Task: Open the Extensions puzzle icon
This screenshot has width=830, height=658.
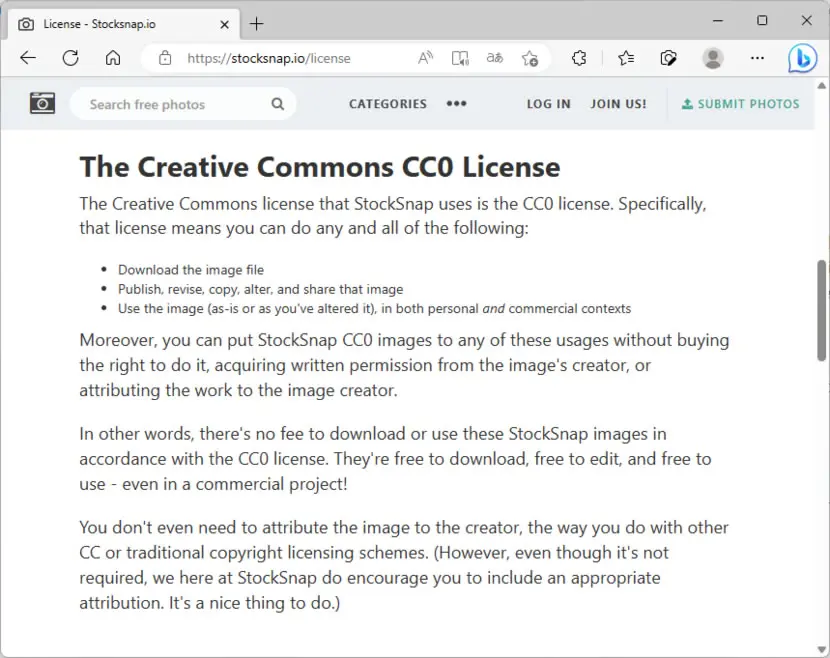Action: [x=579, y=58]
